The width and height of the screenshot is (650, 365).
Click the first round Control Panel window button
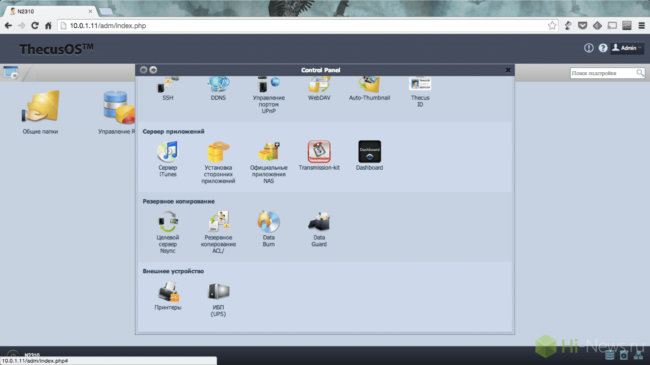[143, 70]
